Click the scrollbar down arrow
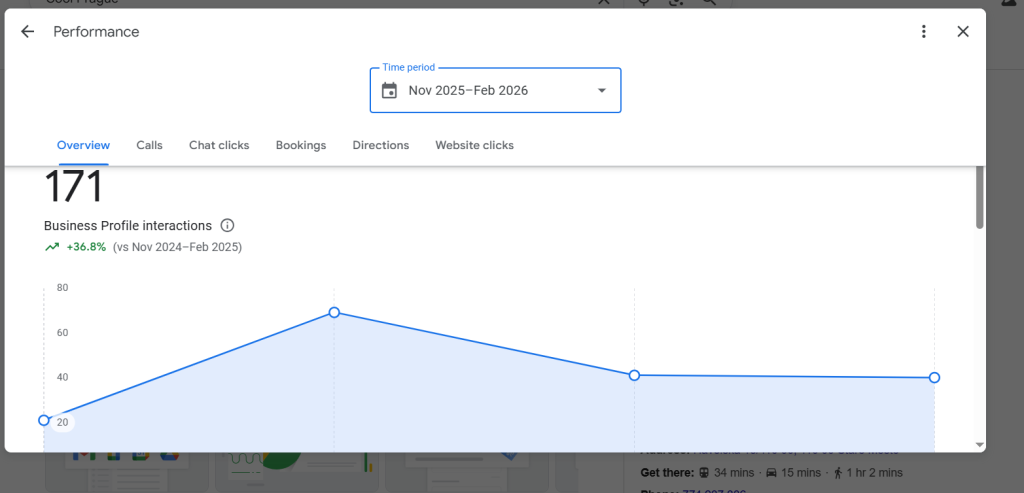 979,444
